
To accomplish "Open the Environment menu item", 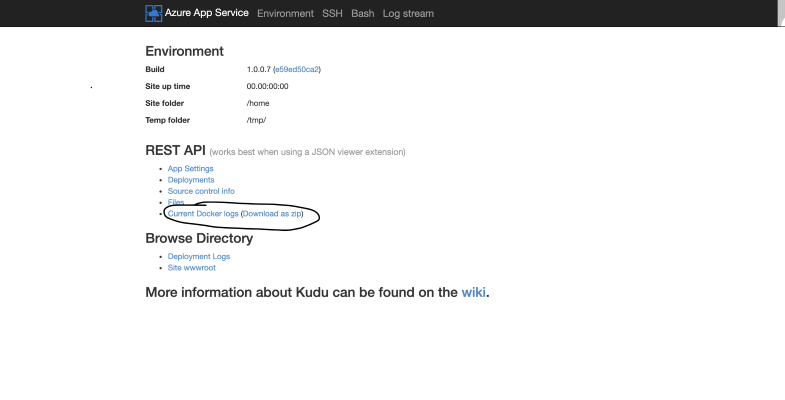I will pos(285,14).
